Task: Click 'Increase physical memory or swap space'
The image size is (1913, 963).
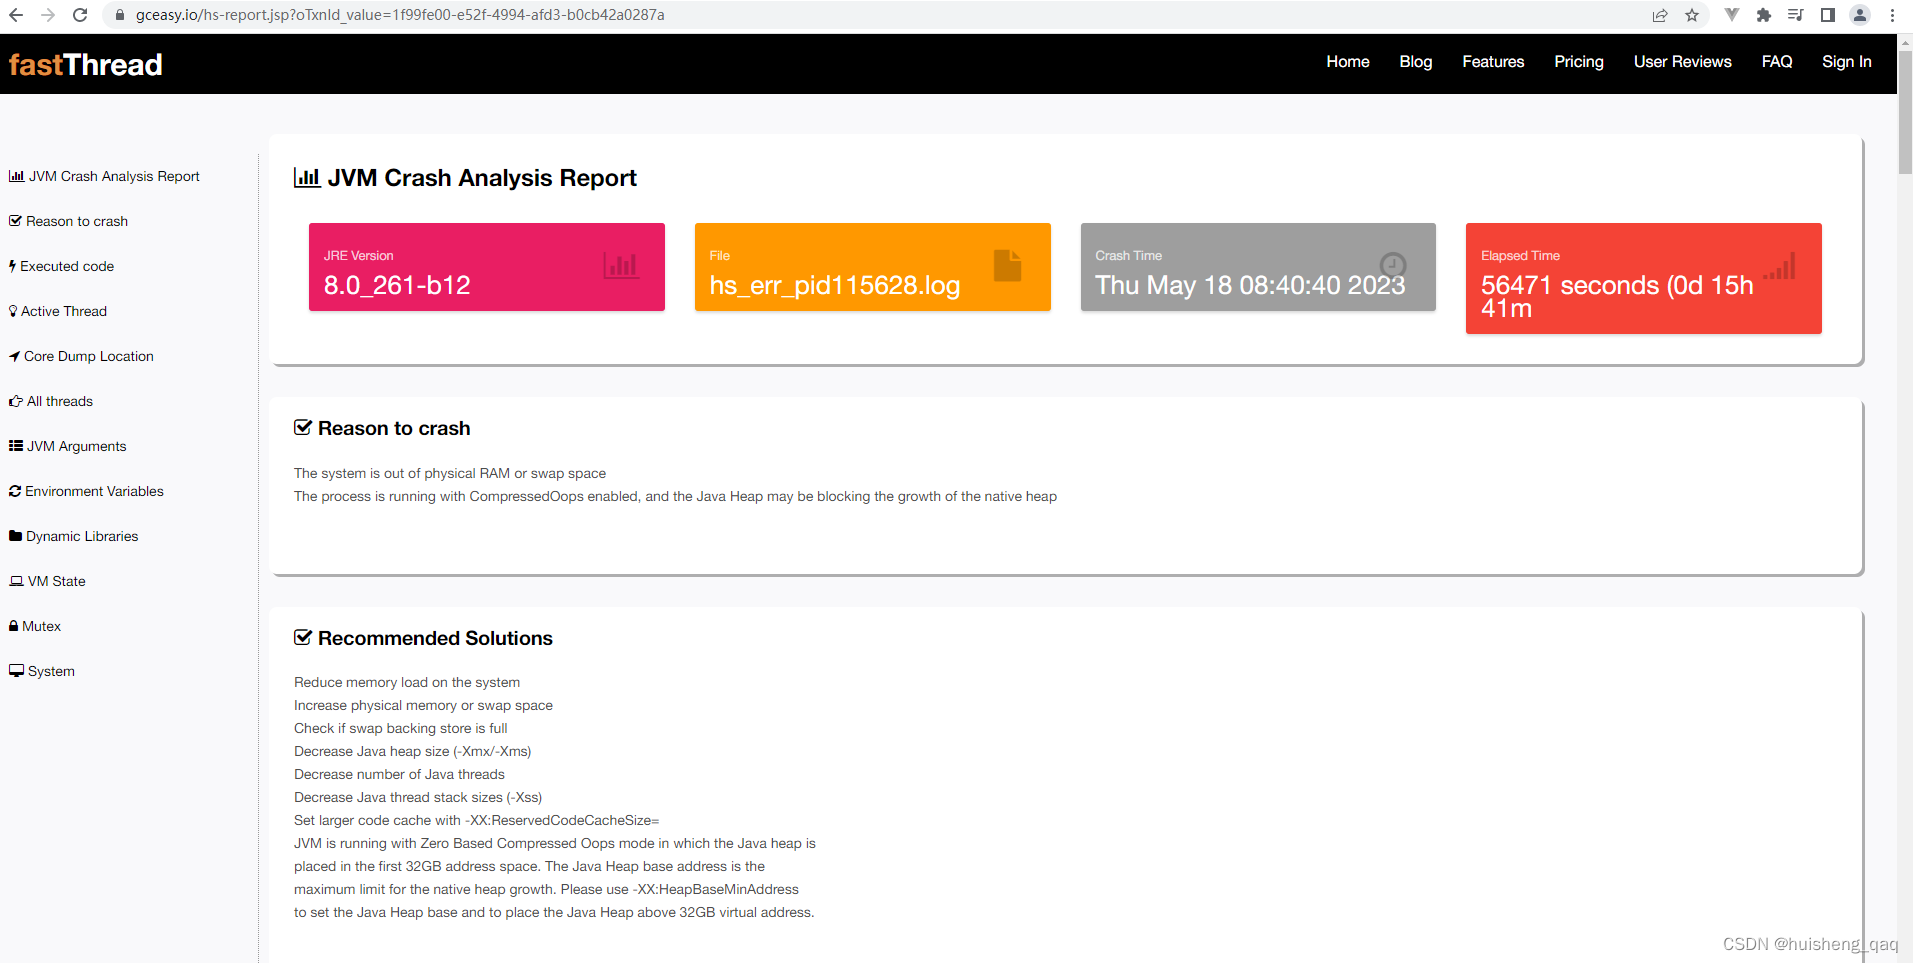Action: (x=423, y=705)
